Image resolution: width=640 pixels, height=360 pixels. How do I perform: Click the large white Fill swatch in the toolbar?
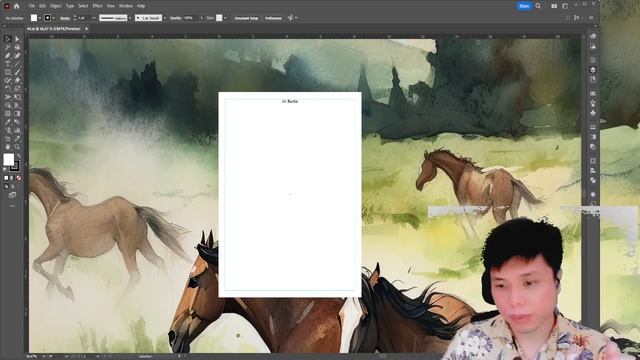[9, 159]
